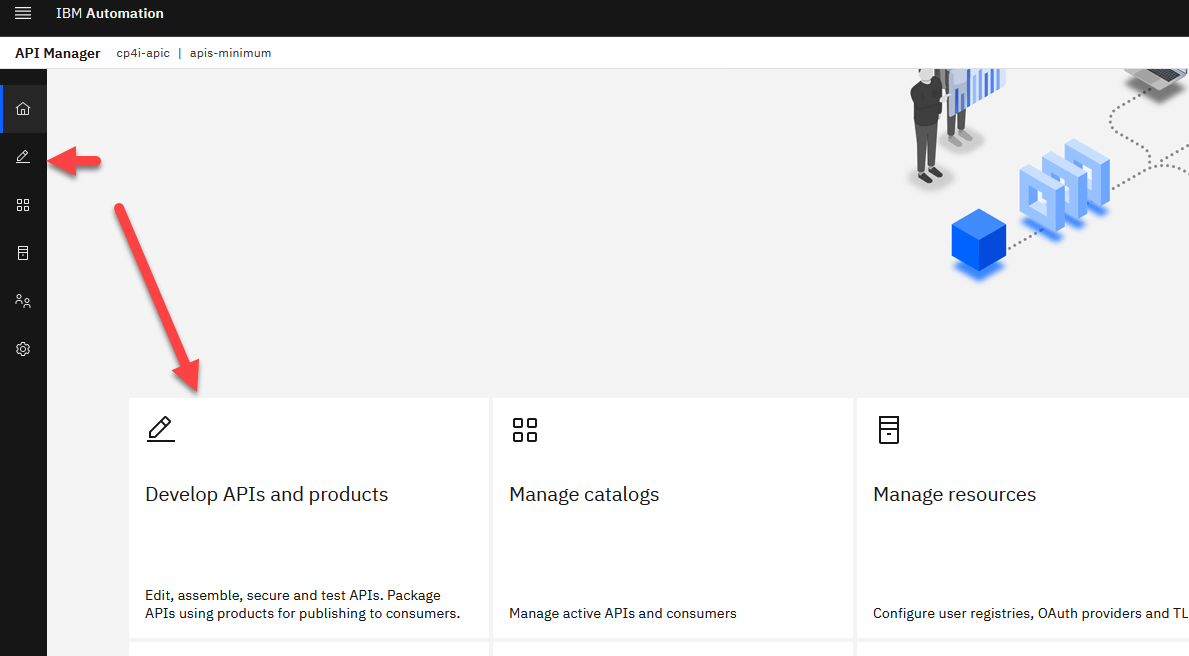Open the Manage resources tile title
Screen dimensions: 1189x656
(954, 495)
